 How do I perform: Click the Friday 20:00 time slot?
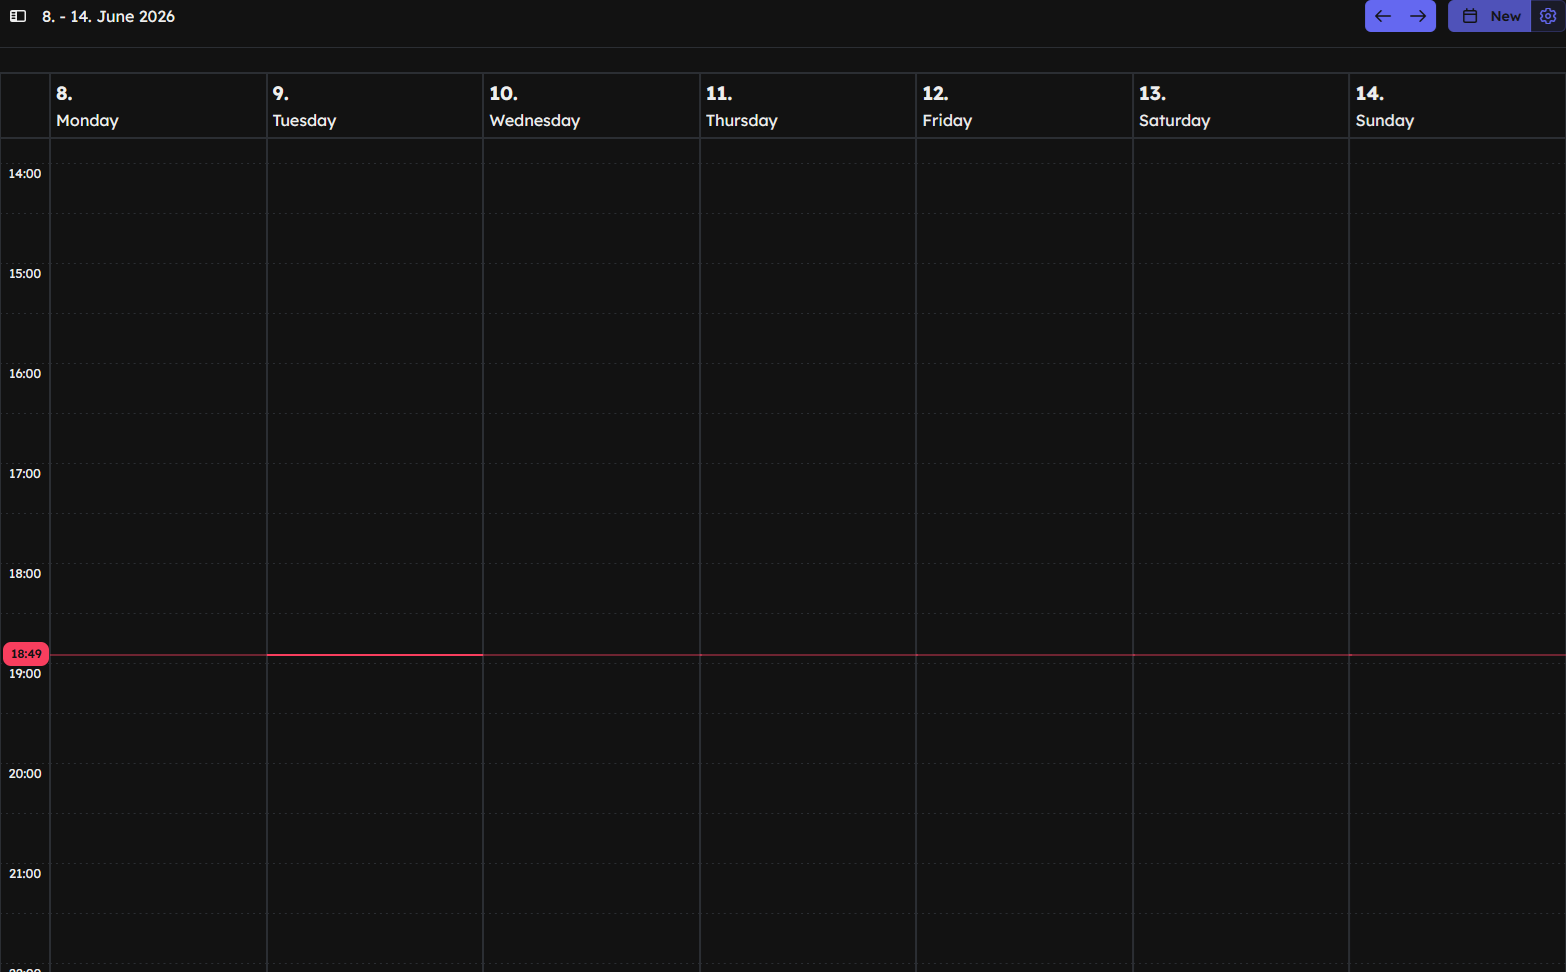(1024, 789)
